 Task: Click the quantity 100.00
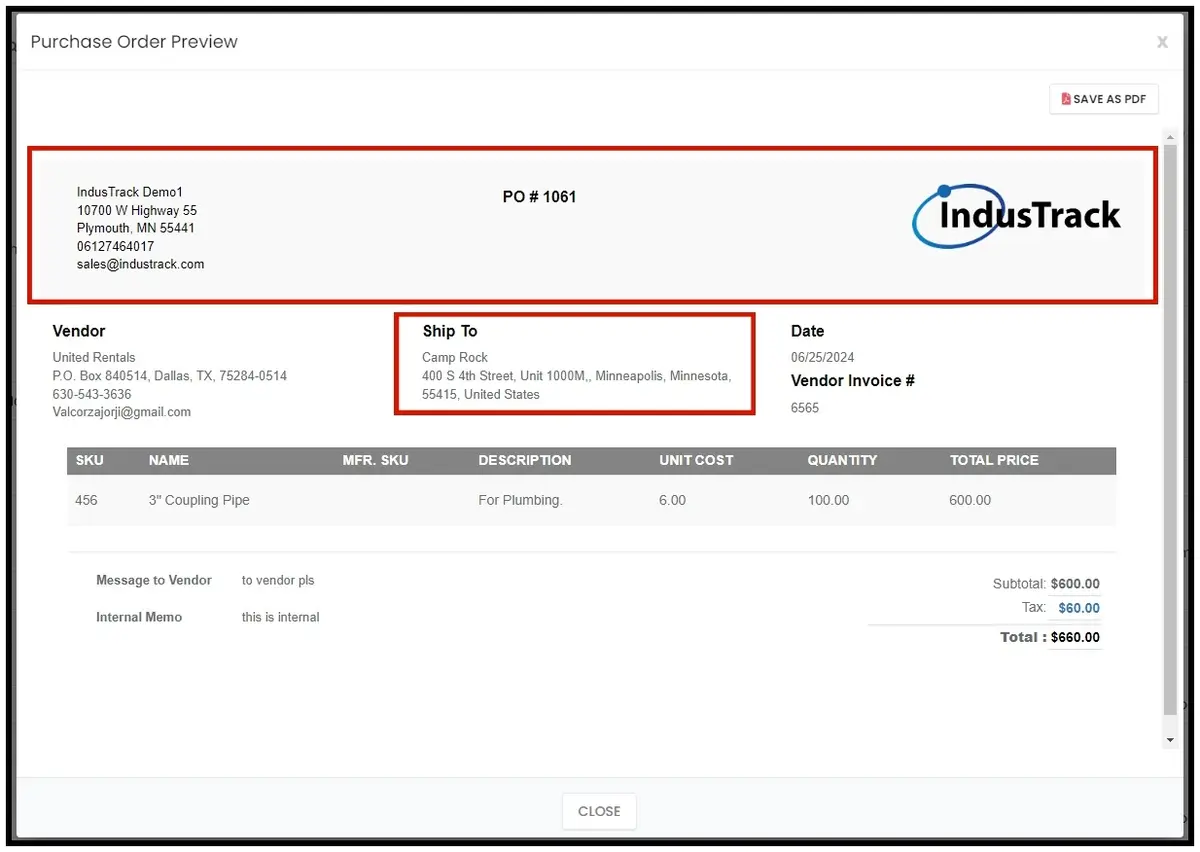click(x=828, y=500)
